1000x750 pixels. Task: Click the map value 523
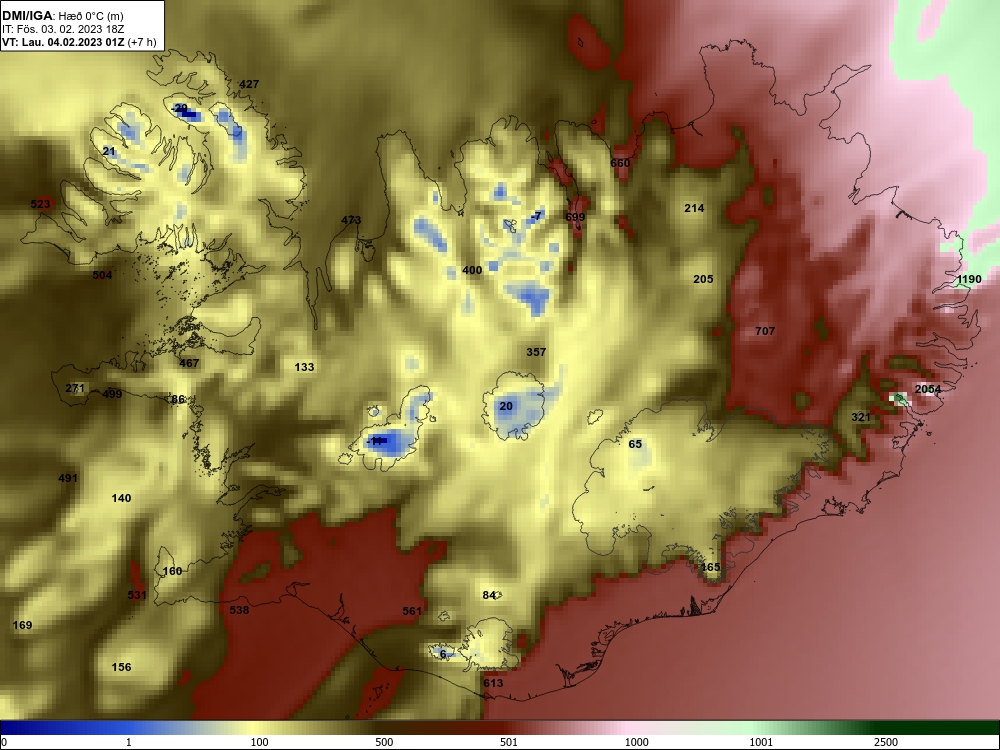click(x=40, y=204)
